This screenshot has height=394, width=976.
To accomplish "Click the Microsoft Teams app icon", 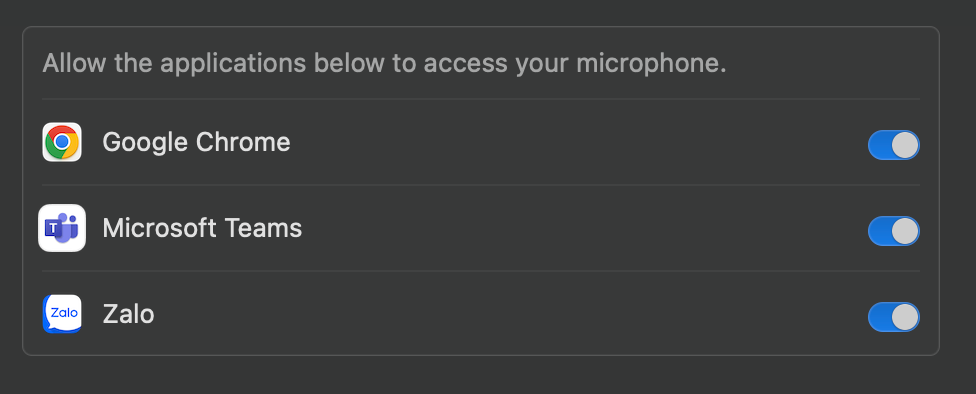I will (x=62, y=228).
